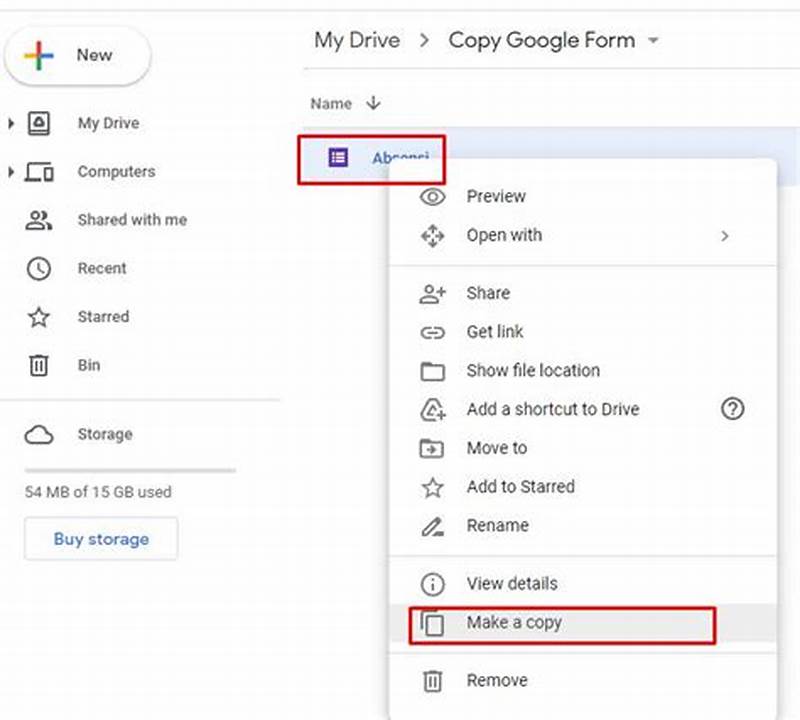Click the Starred sidebar icon
Viewport: 800px width, 720px height.
tap(38, 316)
